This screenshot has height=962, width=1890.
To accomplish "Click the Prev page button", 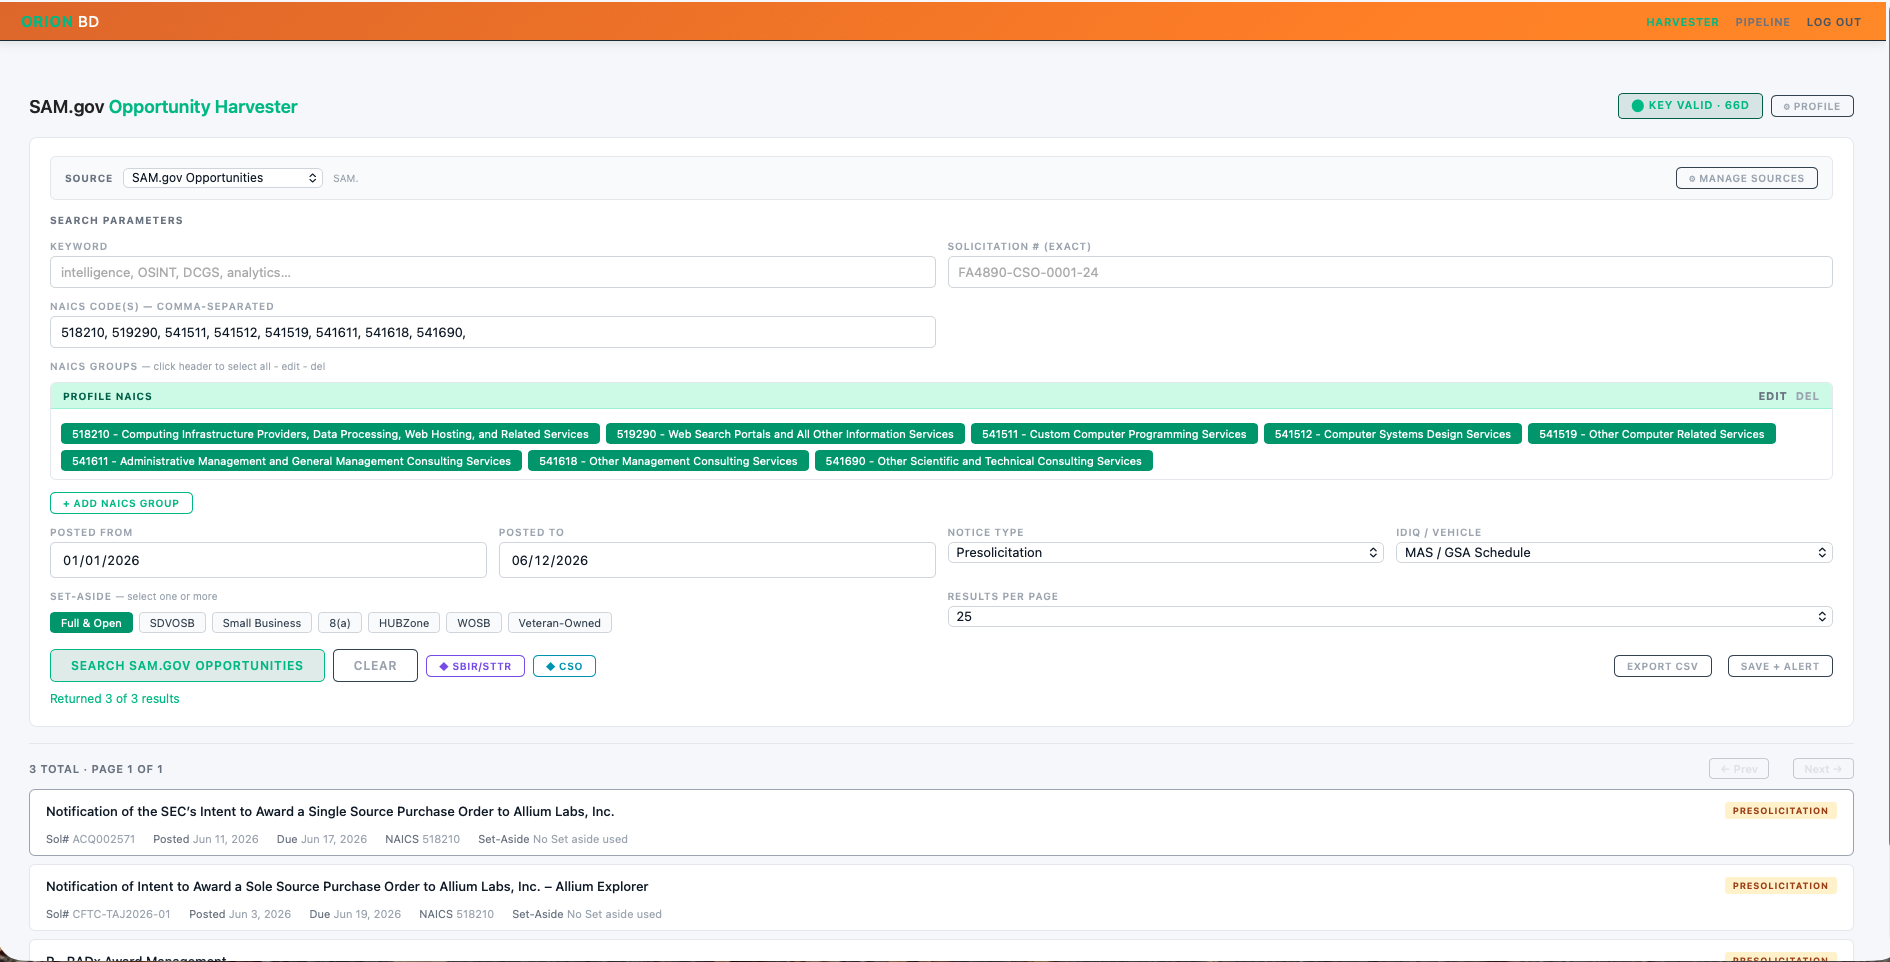I will [1739, 768].
